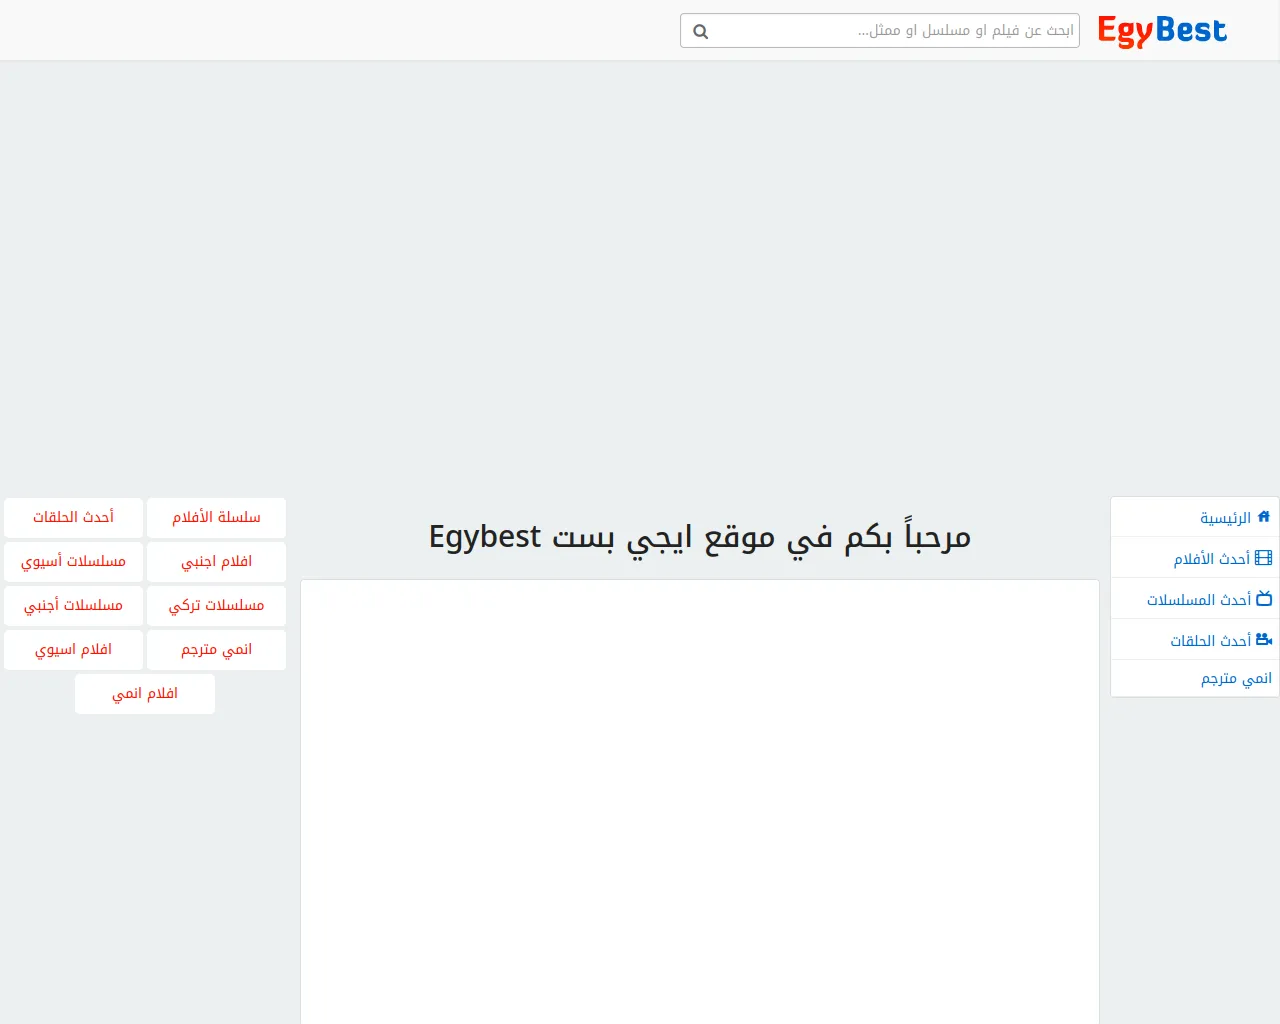Open the EgyBest logo homepage
The width and height of the screenshot is (1280, 1024).
[x=1162, y=31]
